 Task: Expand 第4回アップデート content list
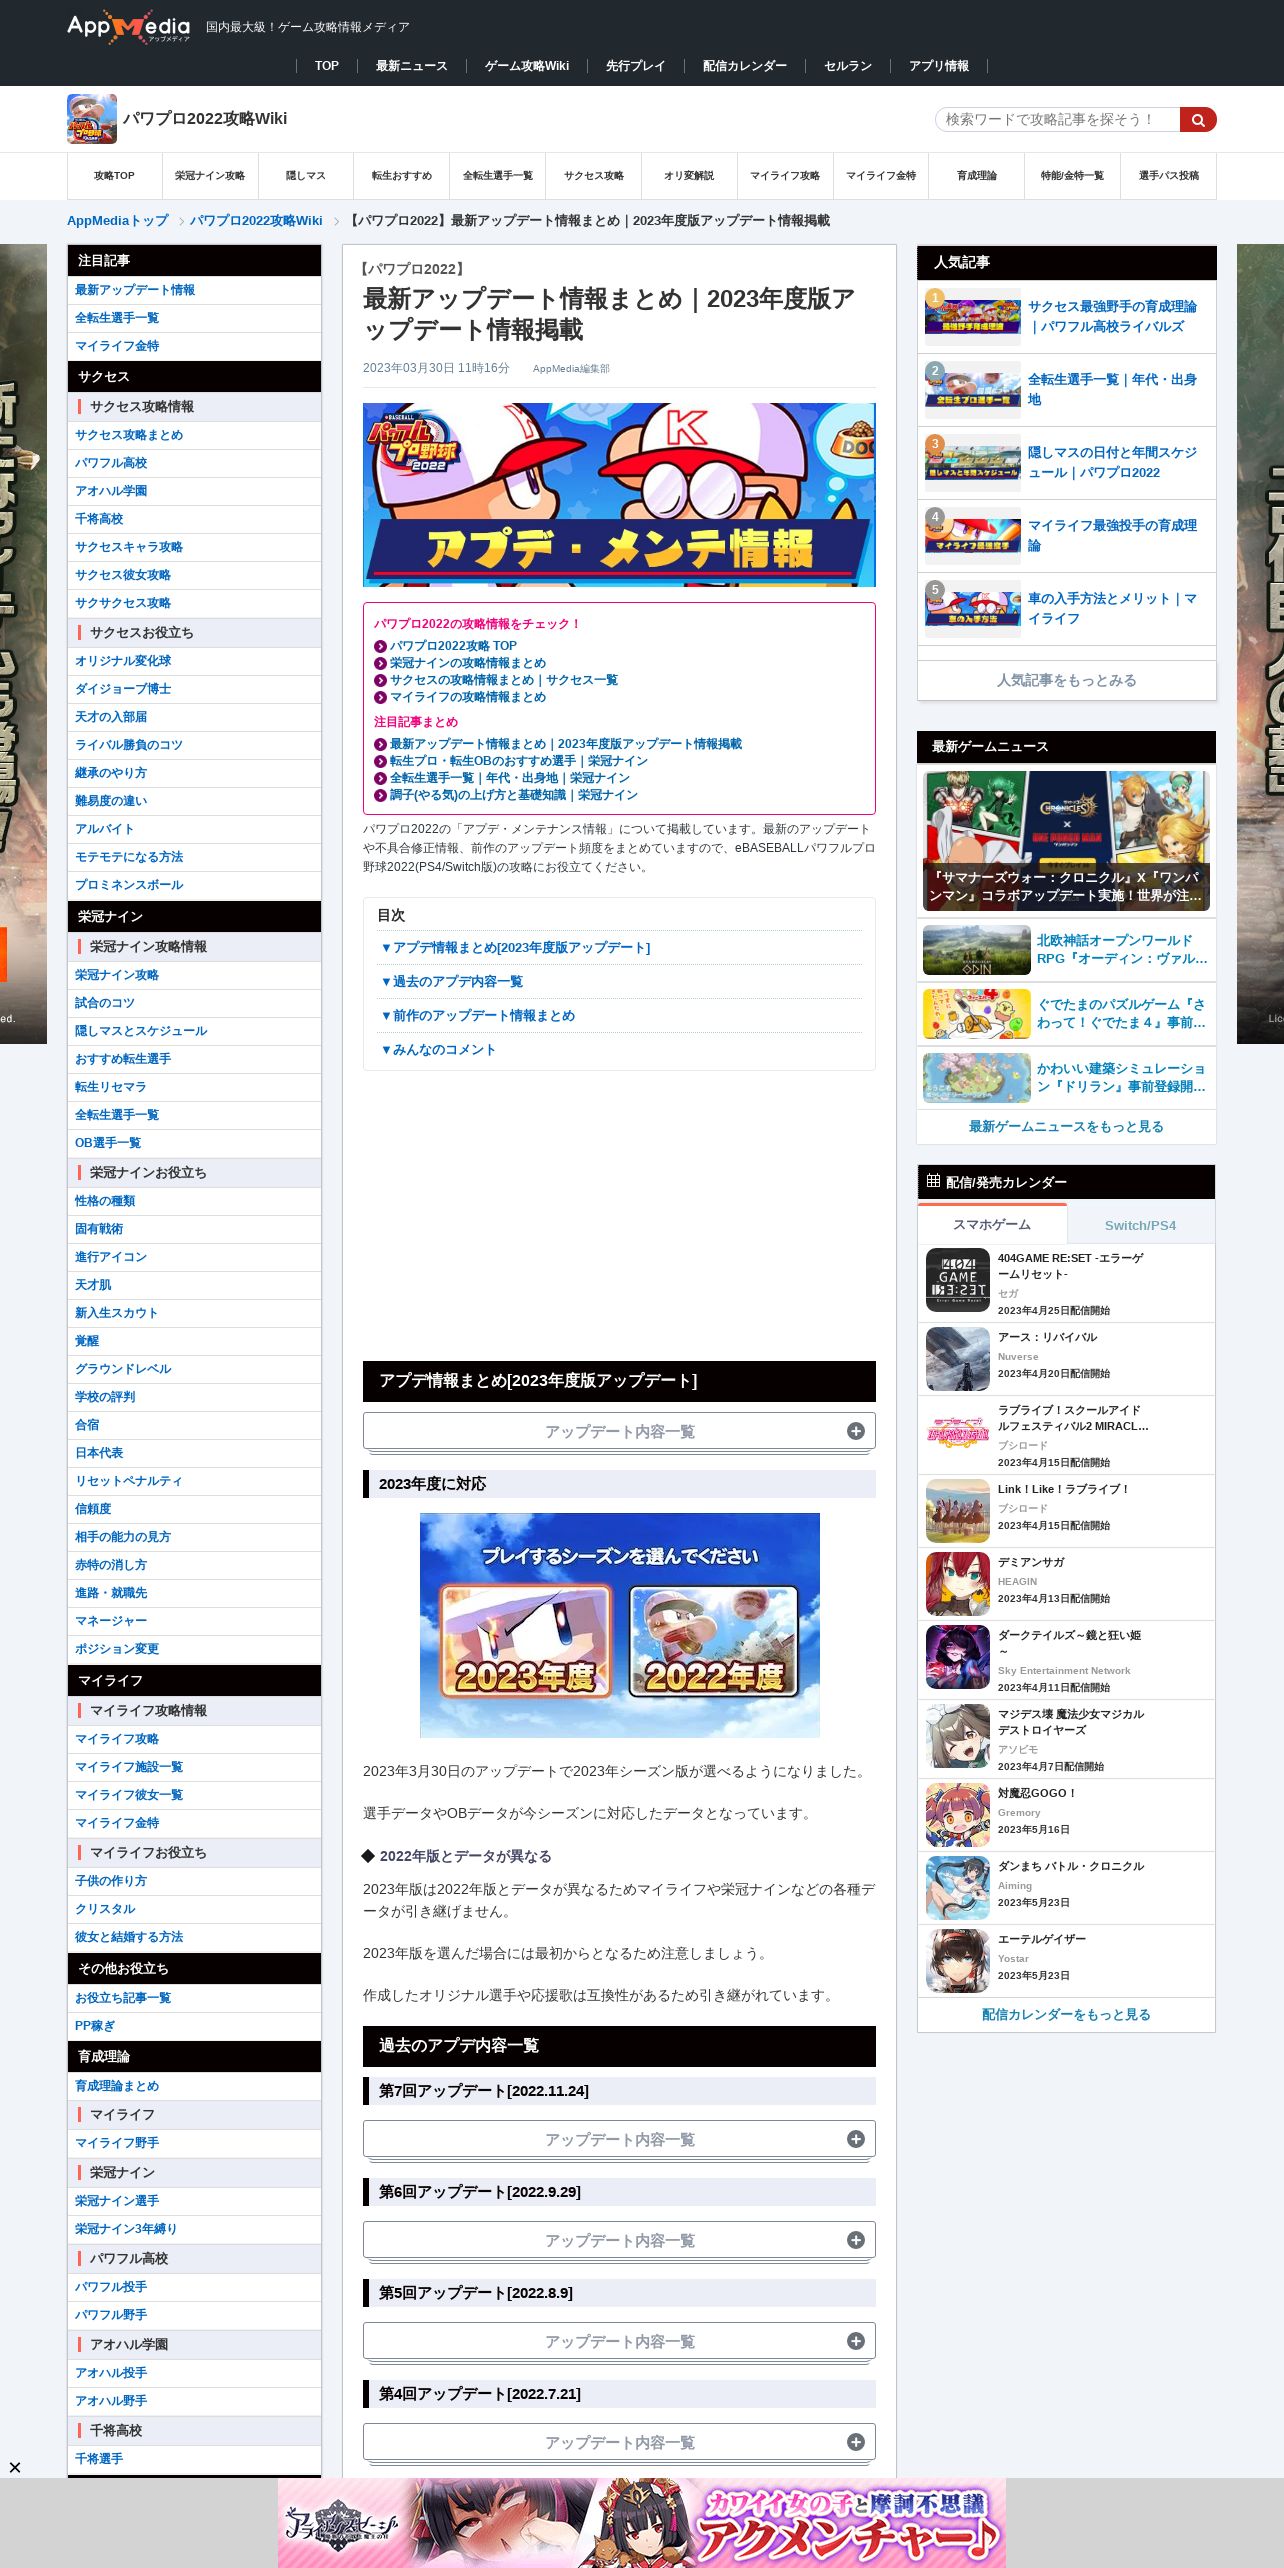619,2443
